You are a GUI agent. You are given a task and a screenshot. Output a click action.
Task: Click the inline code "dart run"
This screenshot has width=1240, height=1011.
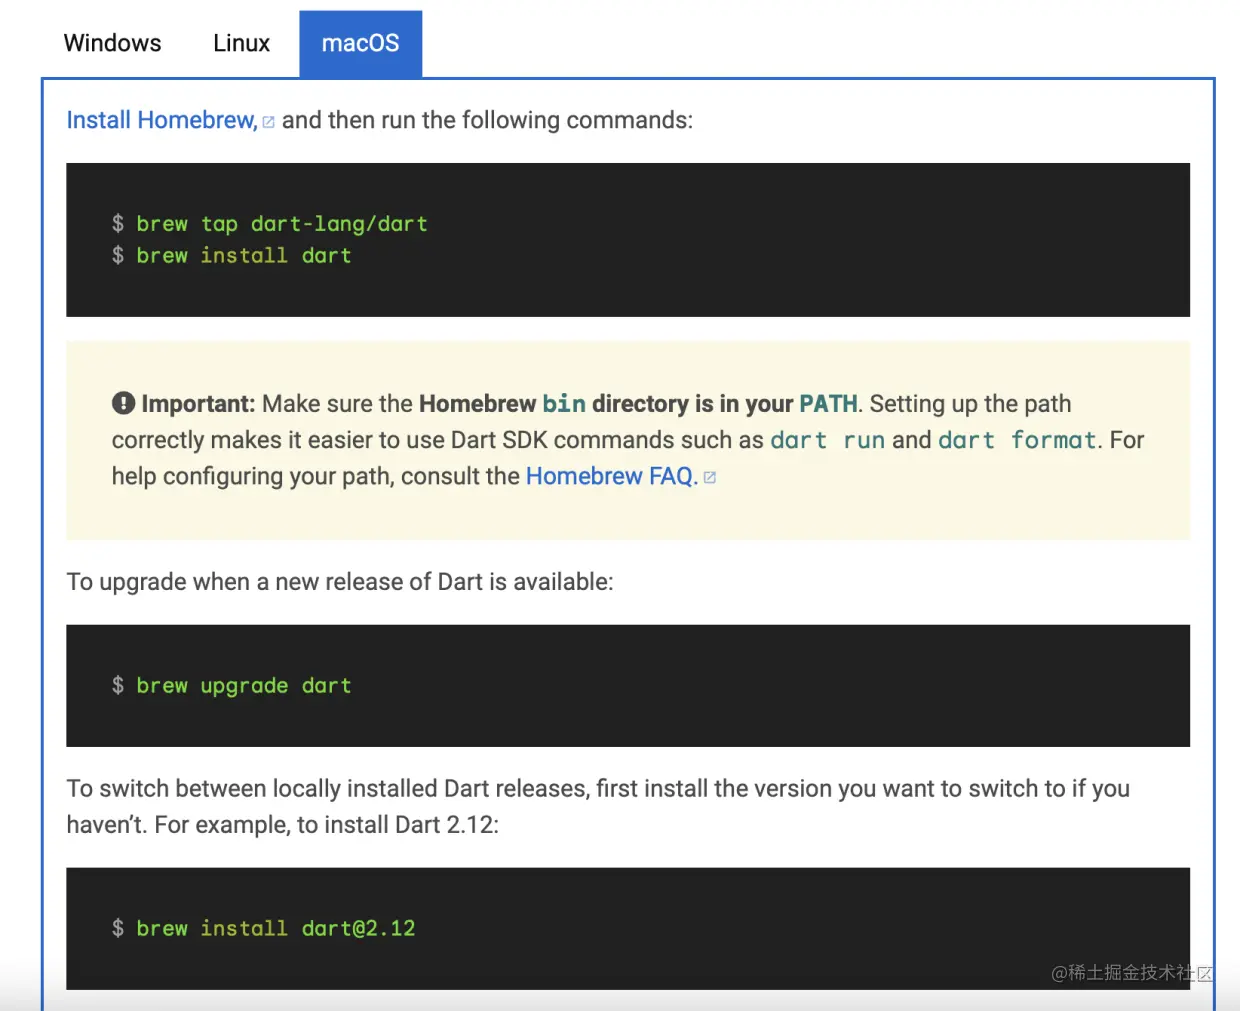pos(827,440)
